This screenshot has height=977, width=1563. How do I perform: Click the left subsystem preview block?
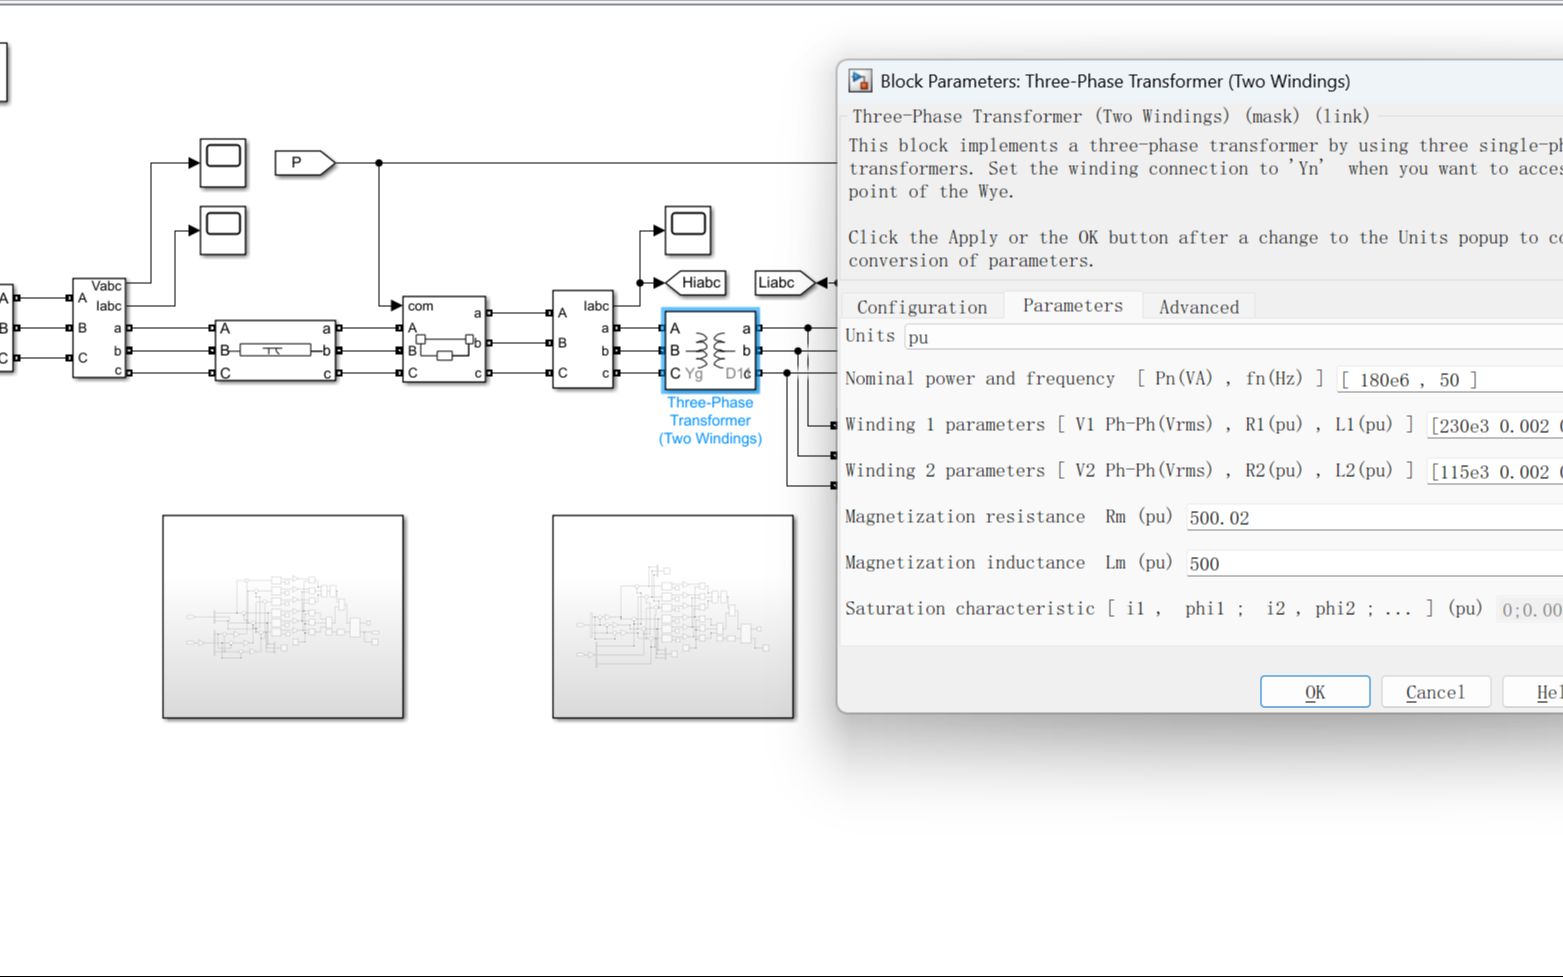point(283,616)
